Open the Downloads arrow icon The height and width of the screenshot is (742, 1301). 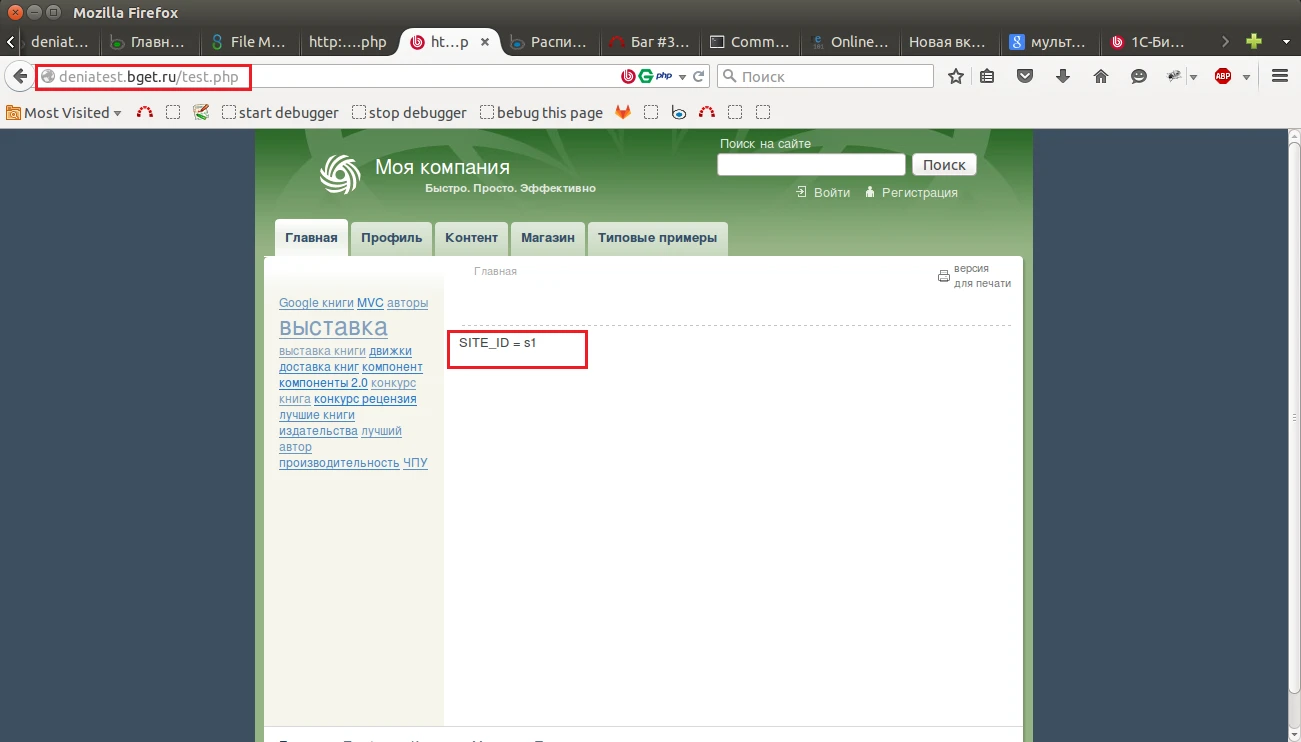[x=1063, y=76]
